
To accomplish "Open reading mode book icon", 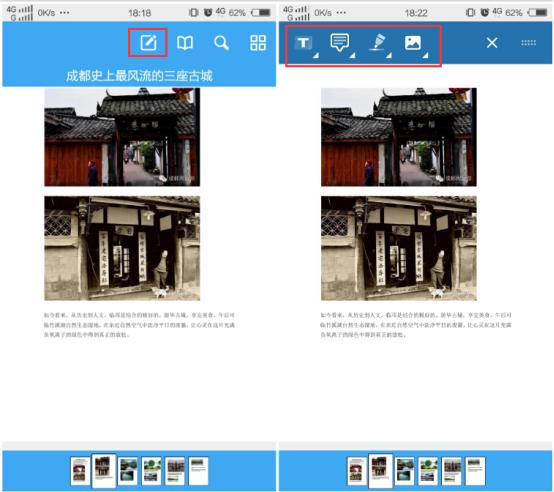I will point(185,43).
